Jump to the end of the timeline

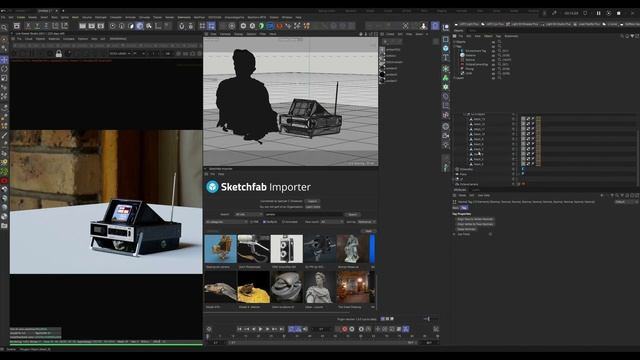click(282, 329)
